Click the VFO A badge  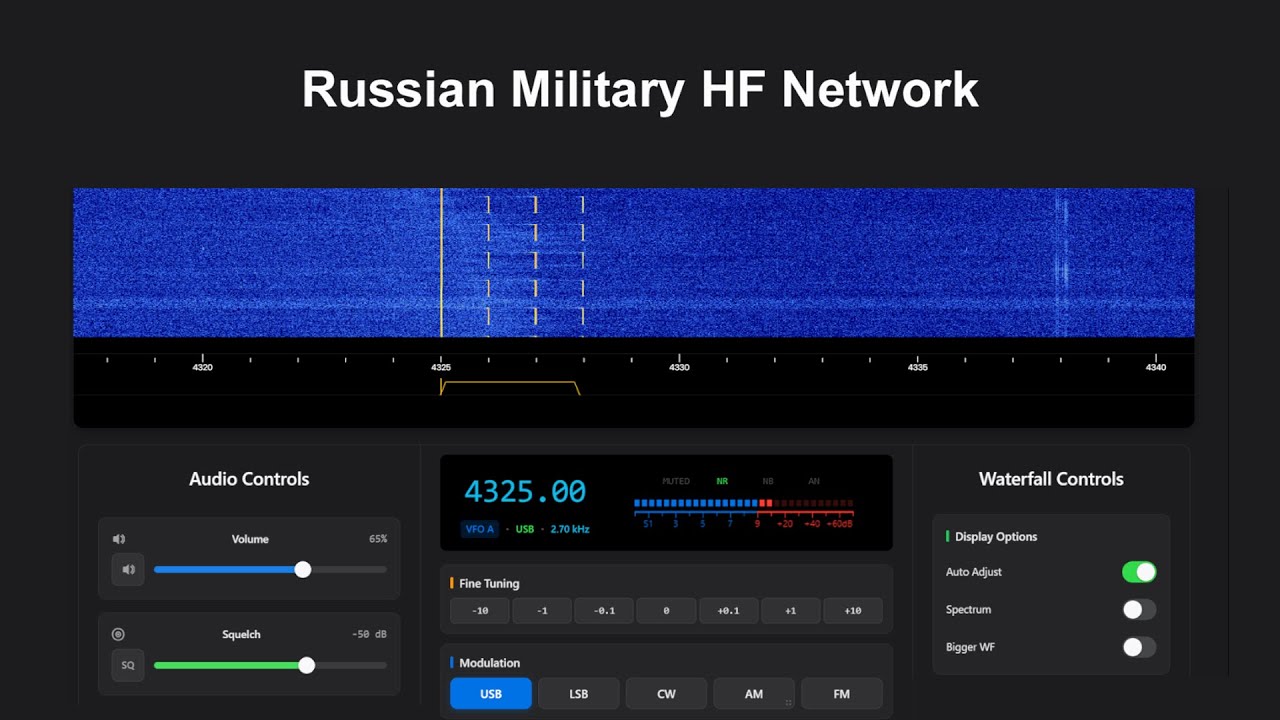[x=480, y=529]
